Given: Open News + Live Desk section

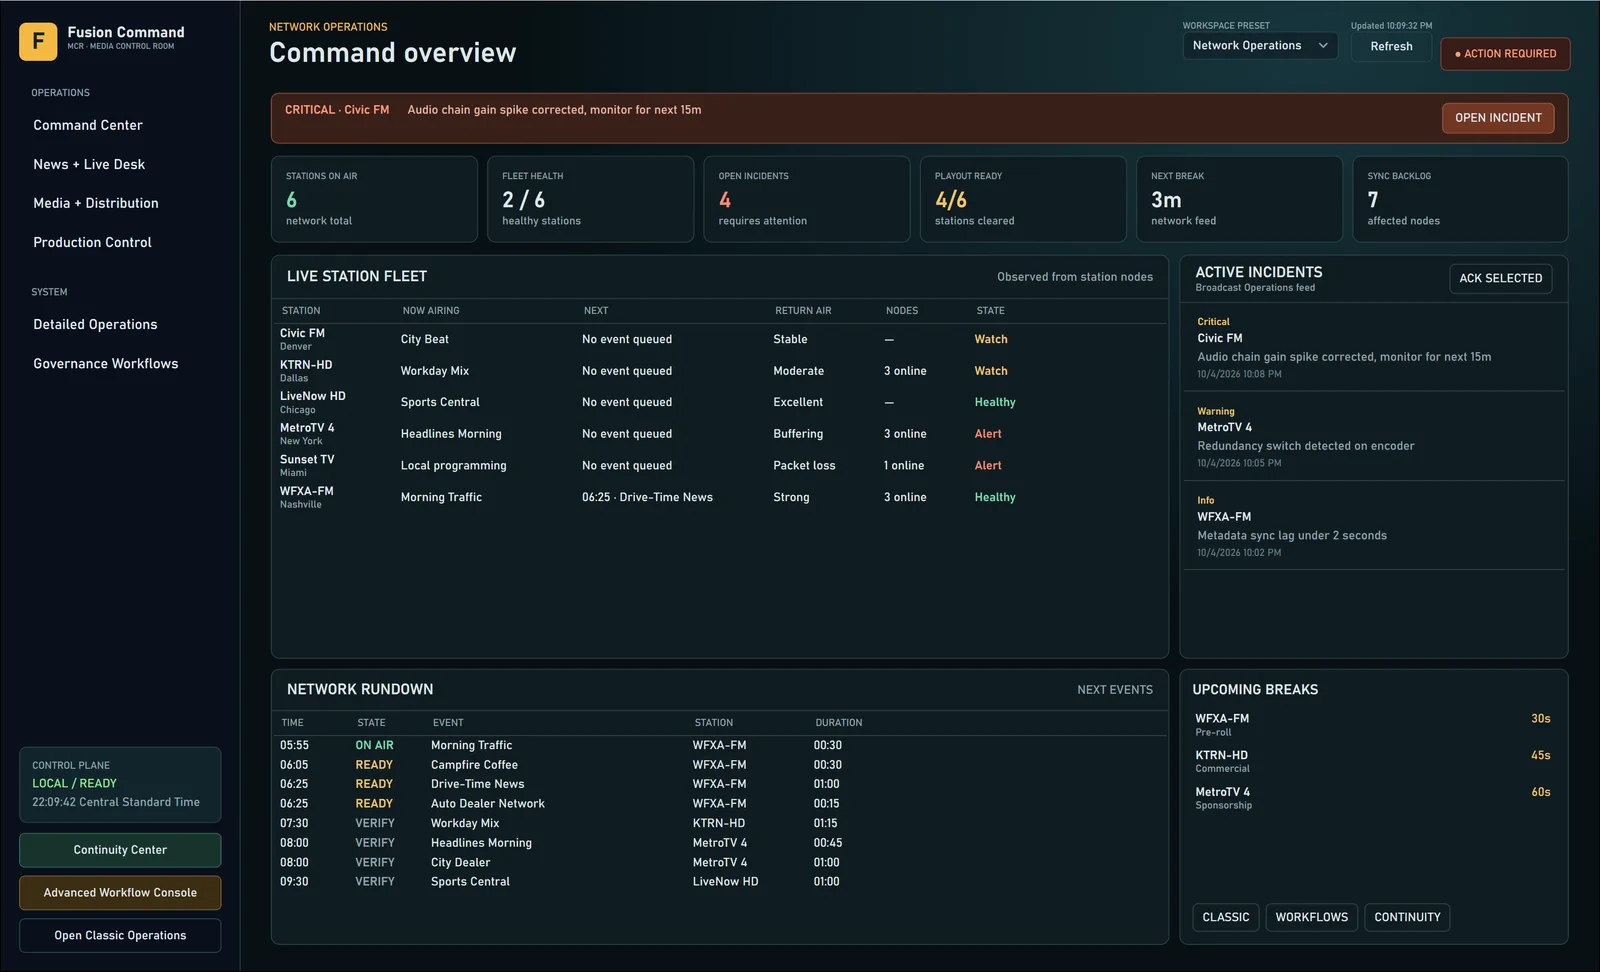Looking at the screenshot, I should (x=89, y=164).
